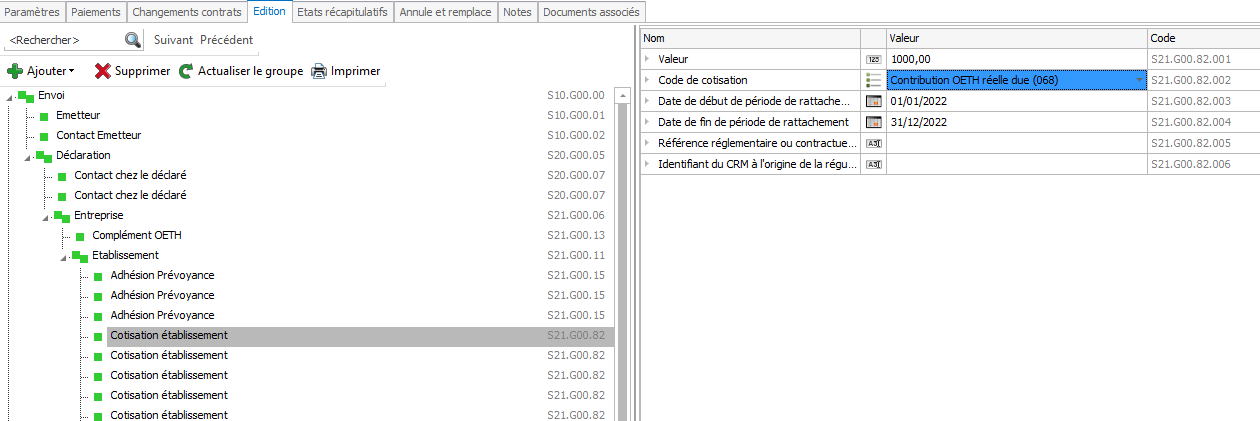Click the Actualiser le groupe button label
1260x421 pixels.
coord(251,72)
